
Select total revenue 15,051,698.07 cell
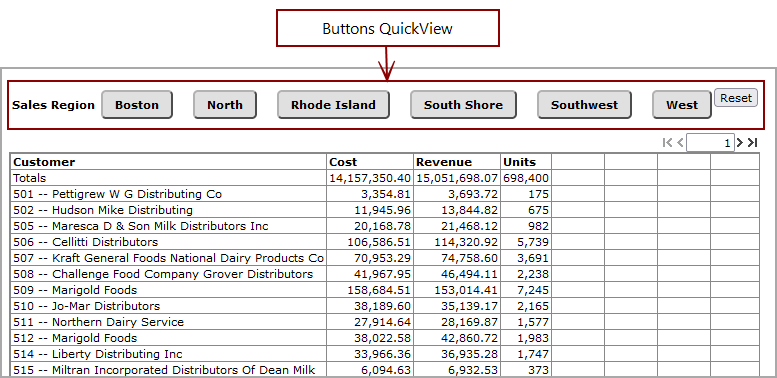tap(457, 178)
